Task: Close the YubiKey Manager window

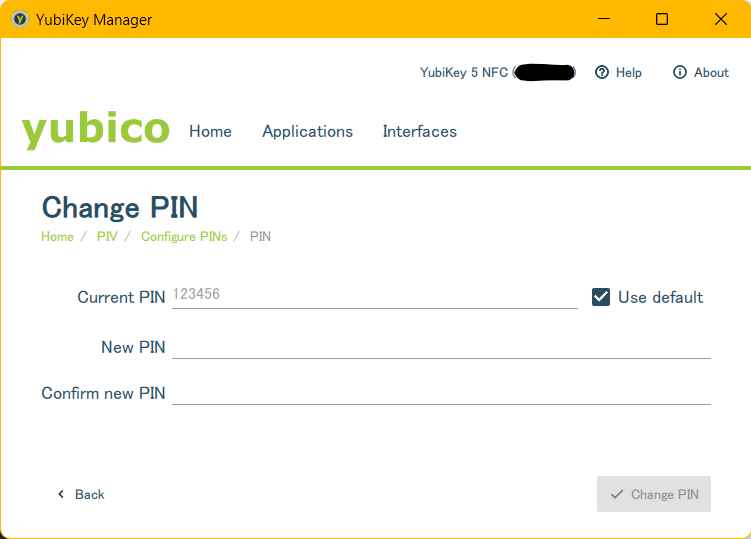Action: point(720,19)
